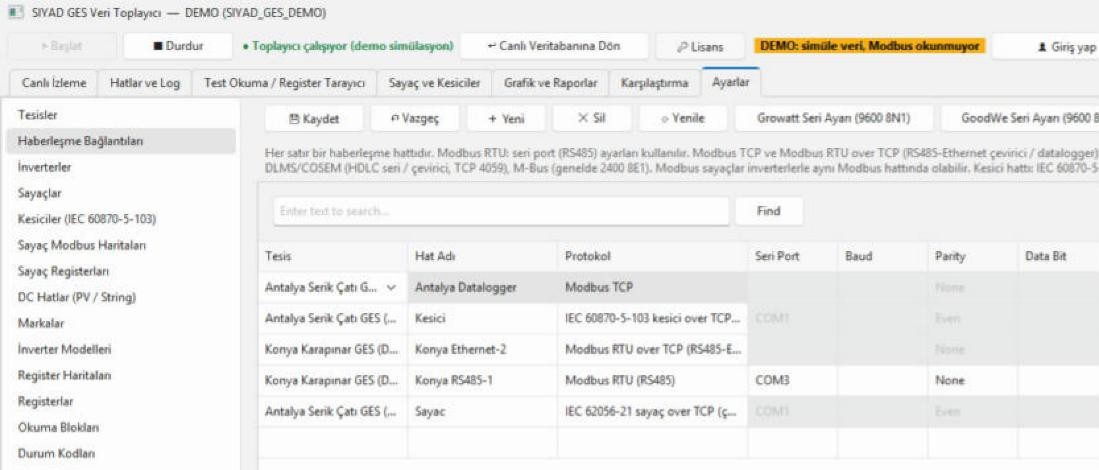The width and height of the screenshot is (1099, 470).
Task: Click the Baud column header
Action: (882, 257)
